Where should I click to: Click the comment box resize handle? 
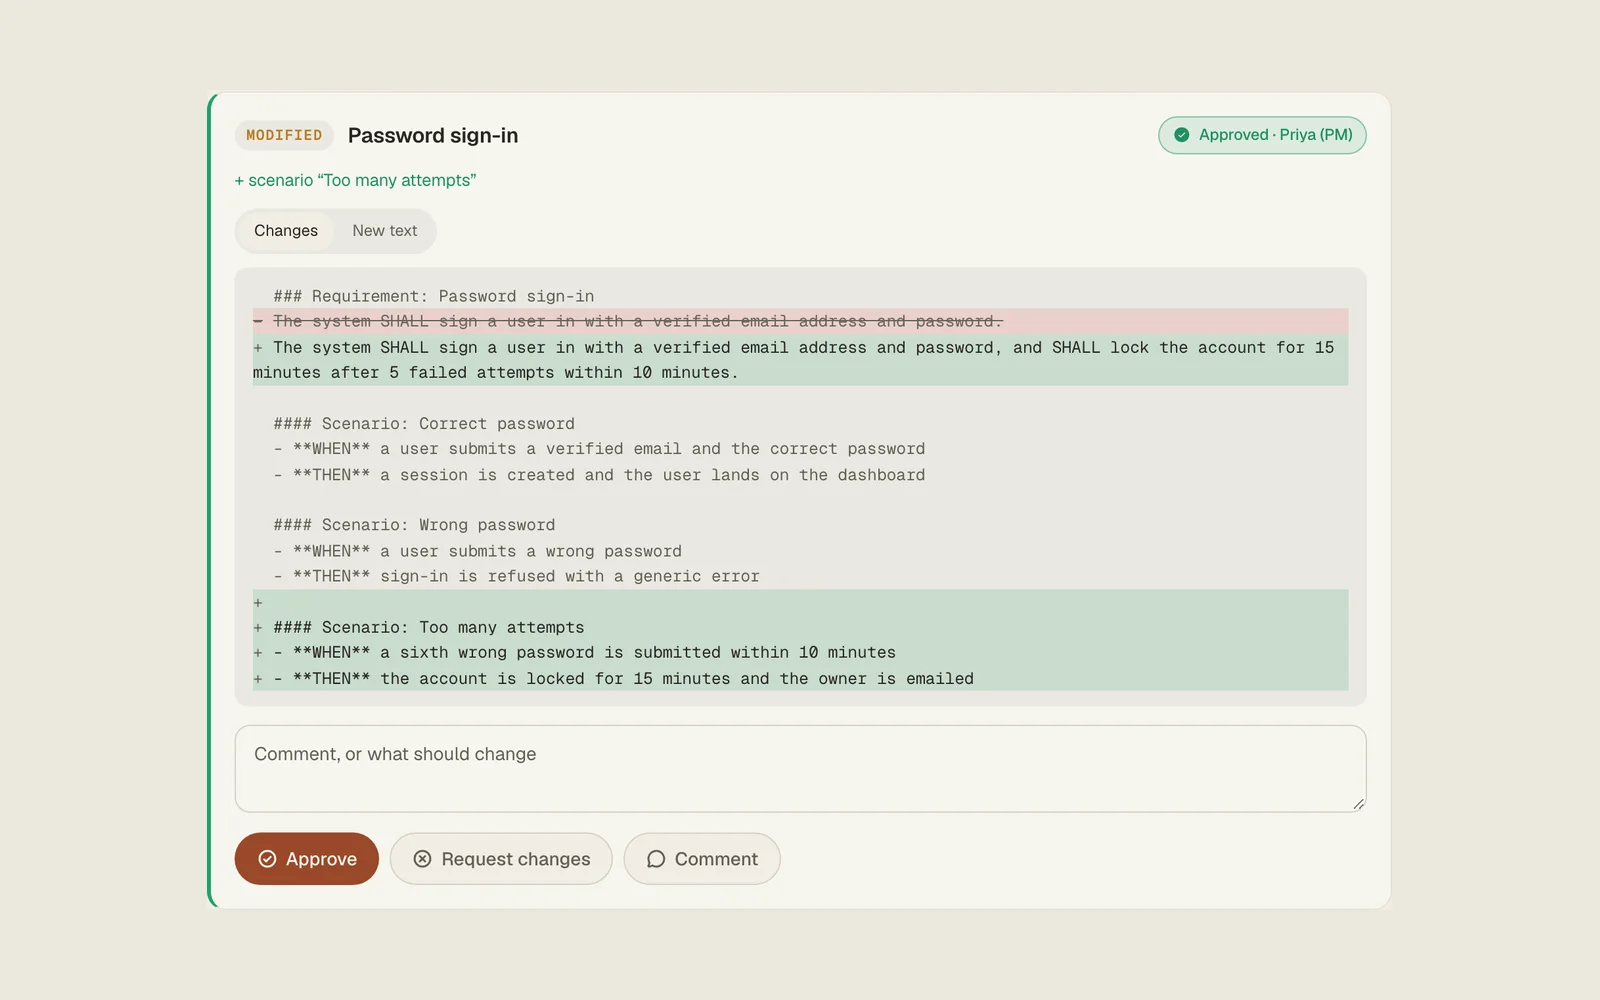coord(1359,804)
